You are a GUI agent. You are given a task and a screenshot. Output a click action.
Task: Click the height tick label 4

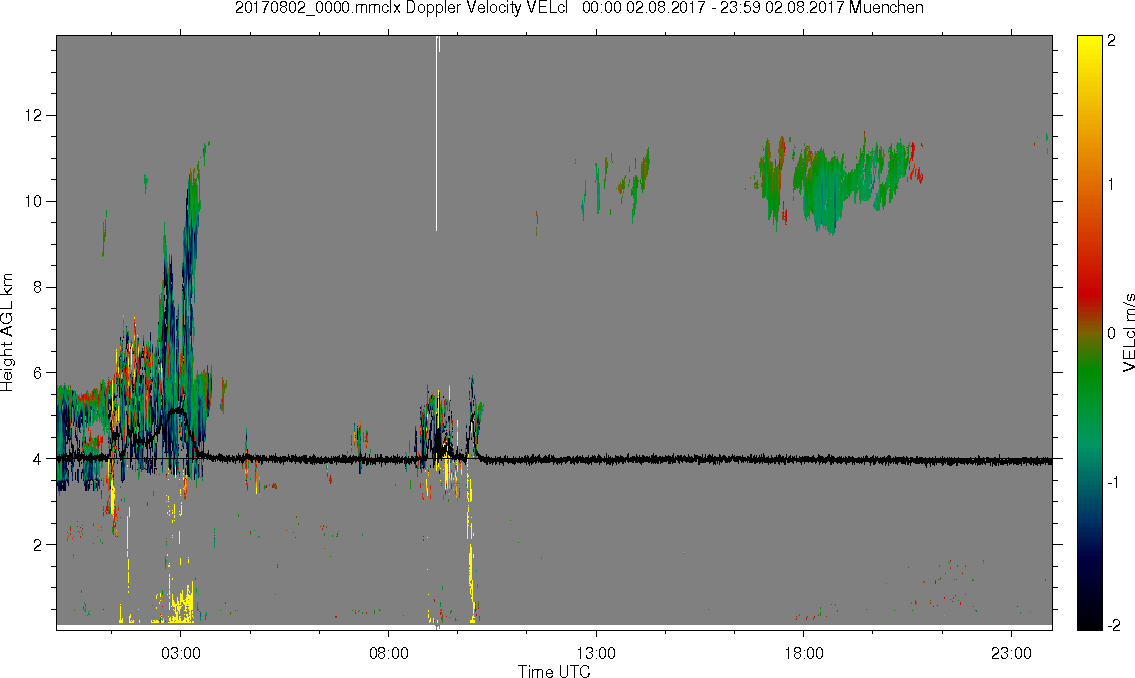pyautogui.click(x=38, y=459)
